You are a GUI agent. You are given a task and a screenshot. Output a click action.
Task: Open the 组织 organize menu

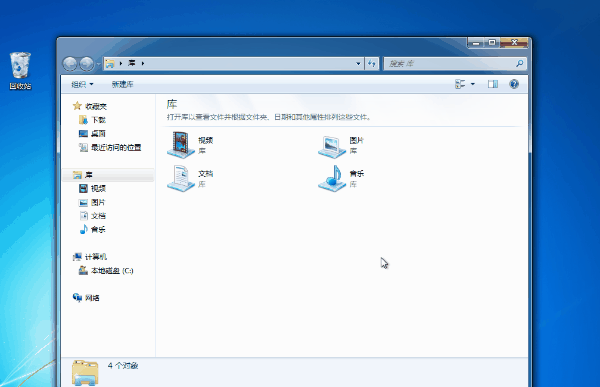[x=82, y=84]
